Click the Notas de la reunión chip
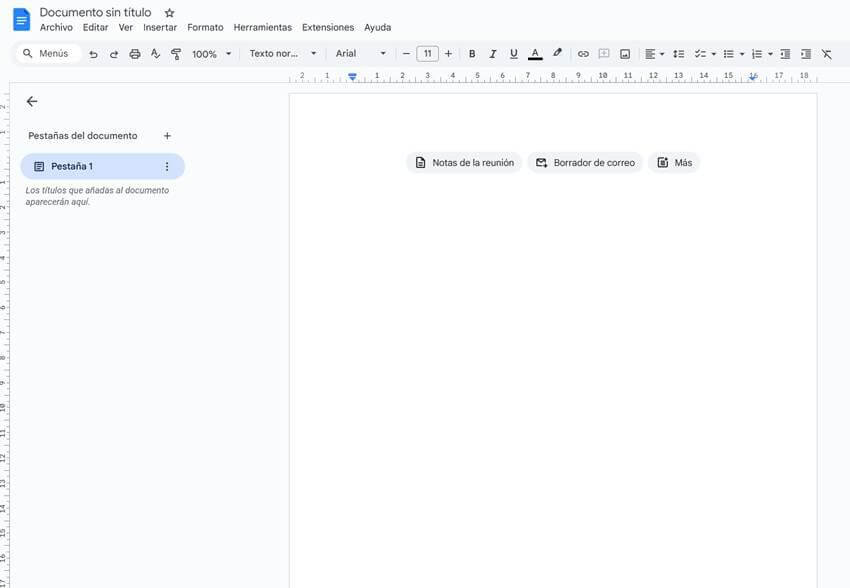The width and height of the screenshot is (850, 588). tap(464, 162)
